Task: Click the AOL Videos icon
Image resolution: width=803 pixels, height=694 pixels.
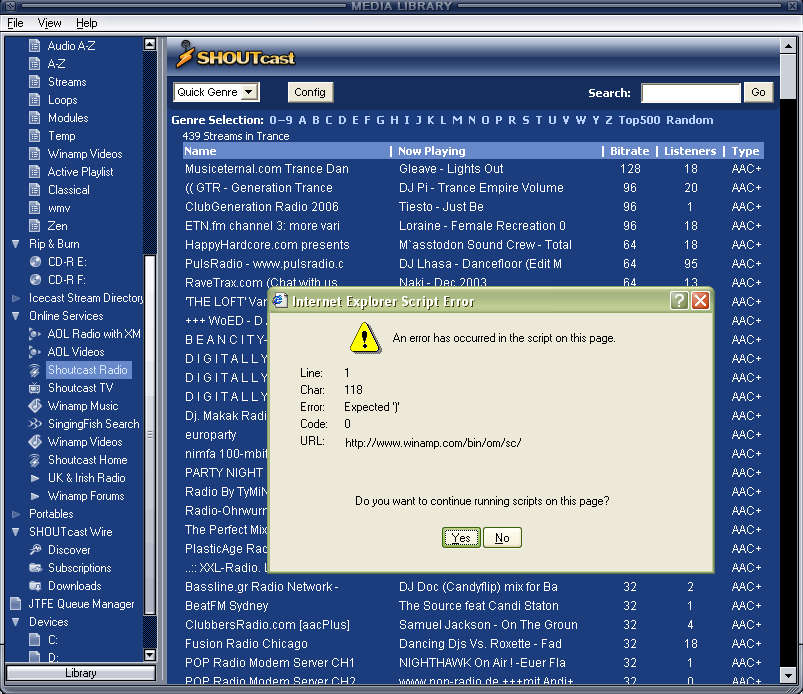Action: coord(35,352)
